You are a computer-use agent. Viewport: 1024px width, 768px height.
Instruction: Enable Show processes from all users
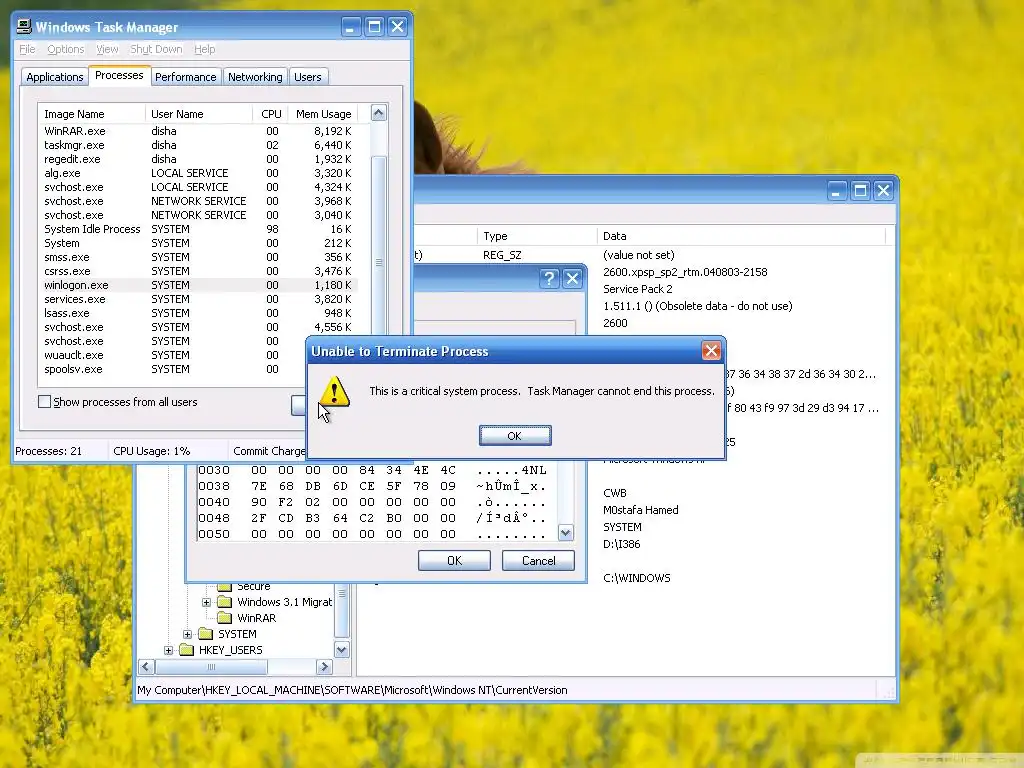44,402
